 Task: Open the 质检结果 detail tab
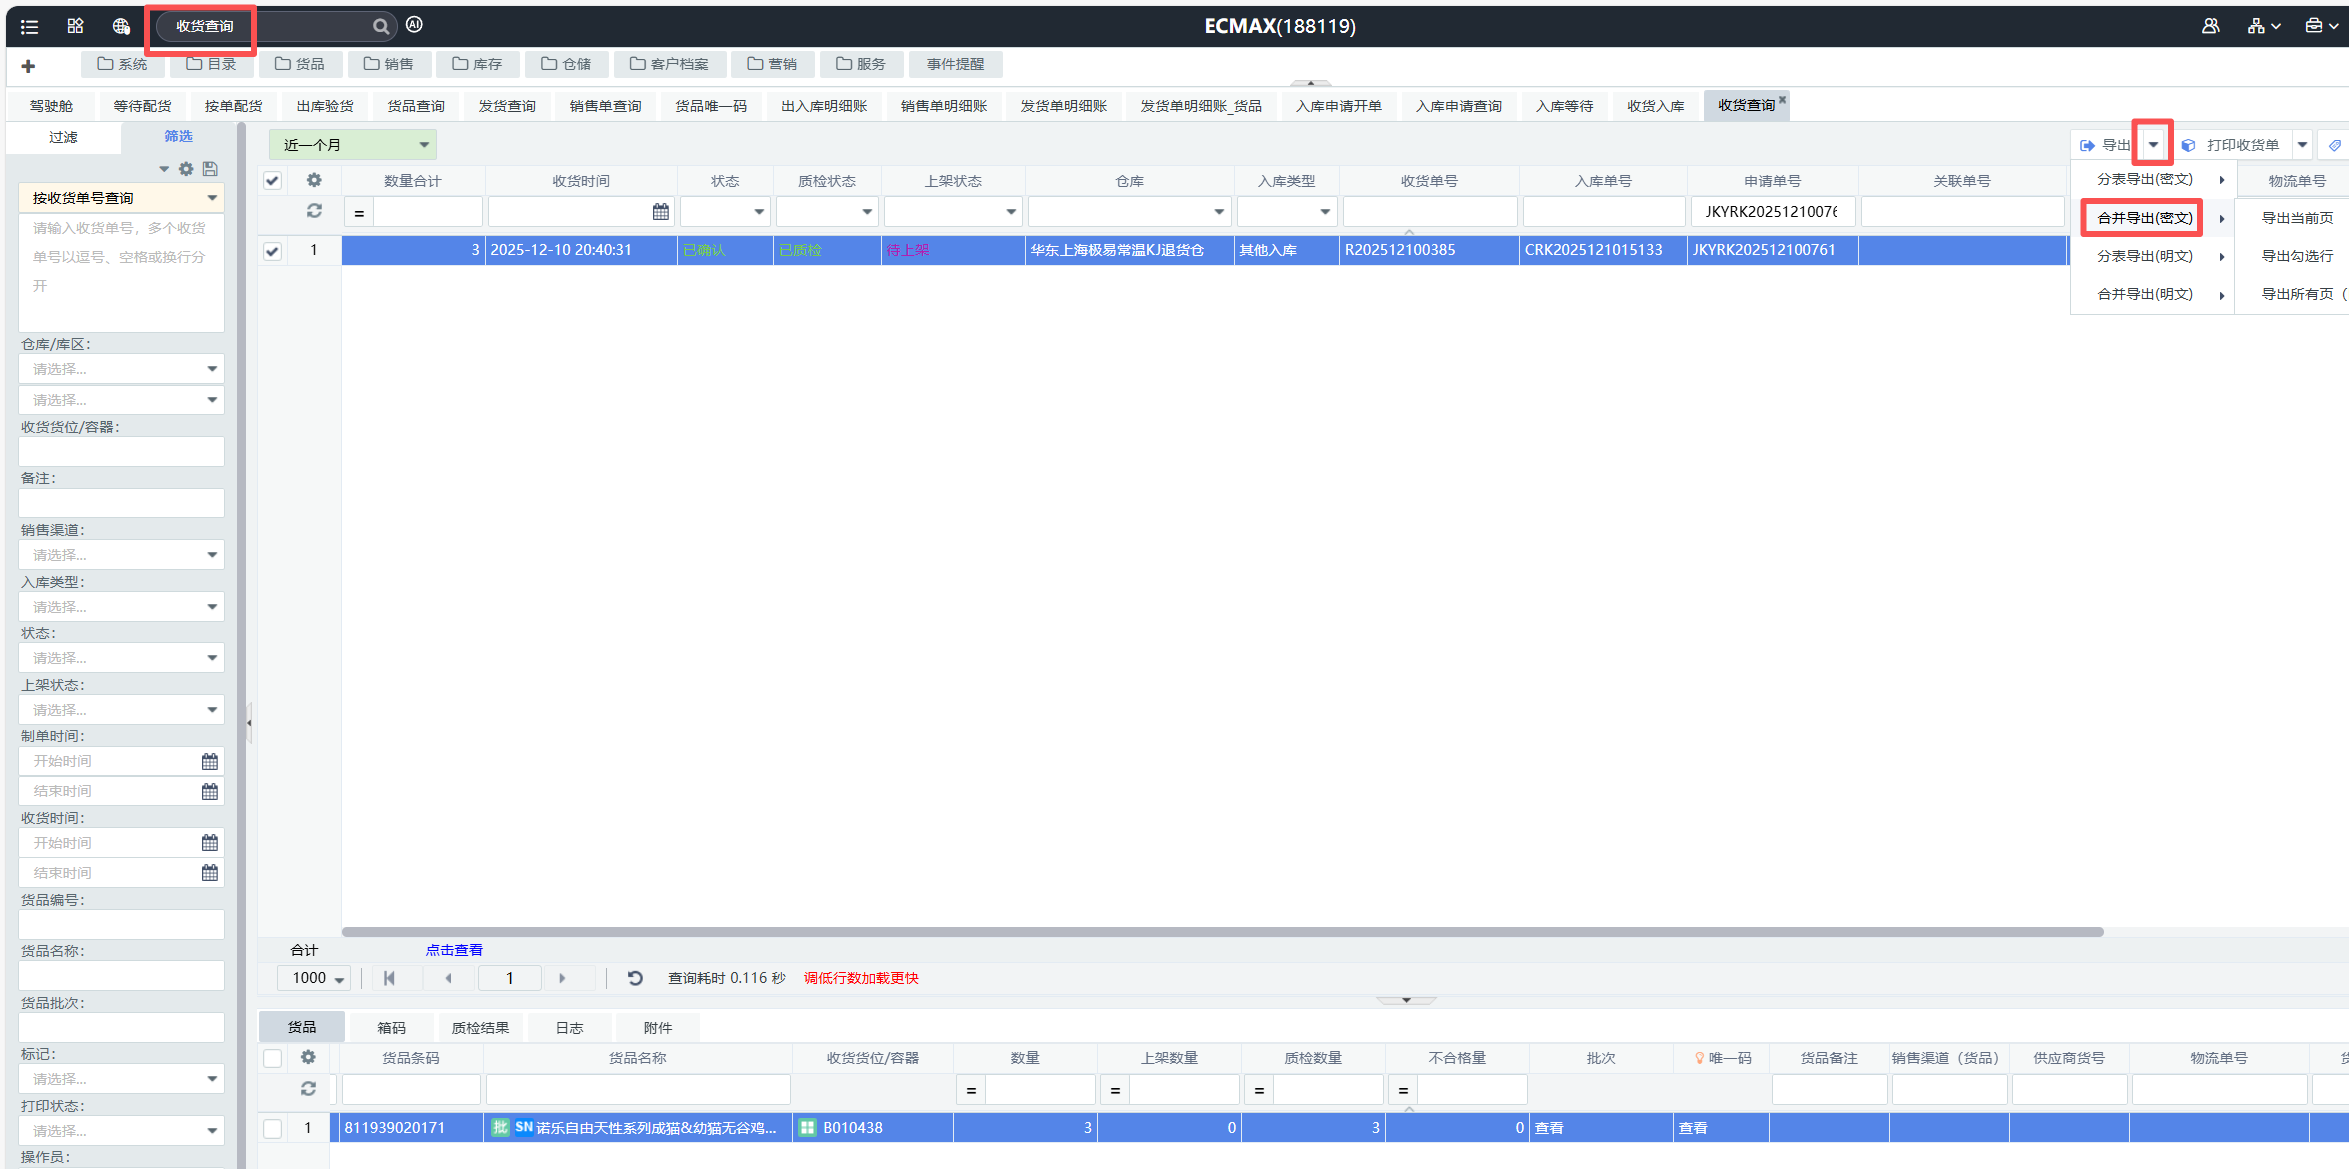click(x=480, y=1028)
